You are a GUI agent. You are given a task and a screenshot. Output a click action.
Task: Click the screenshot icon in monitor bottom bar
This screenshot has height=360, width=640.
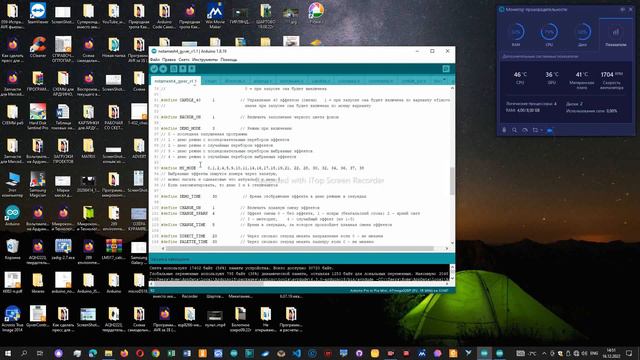[535, 130]
